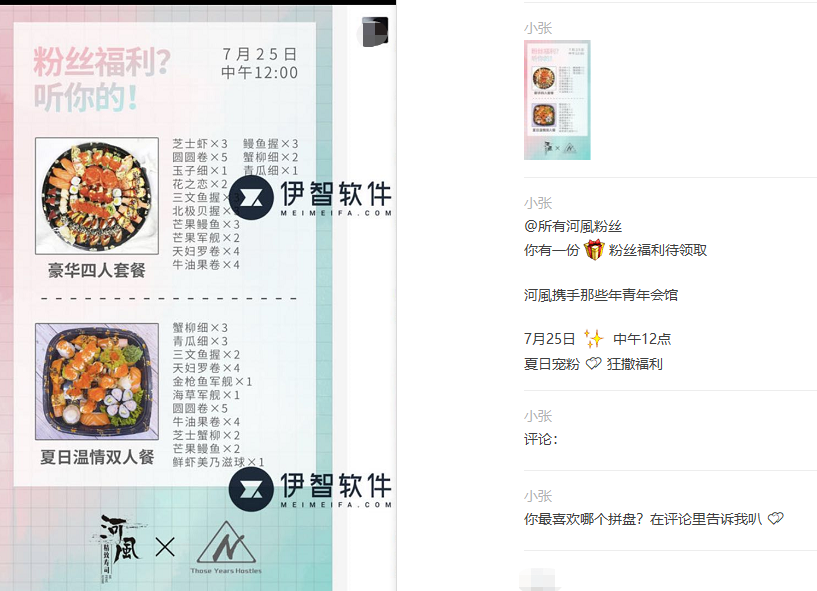Viewport: 817px width, 591px height.
Task: Click the 粉丝福利 poster headline text
Action: pos(102,79)
